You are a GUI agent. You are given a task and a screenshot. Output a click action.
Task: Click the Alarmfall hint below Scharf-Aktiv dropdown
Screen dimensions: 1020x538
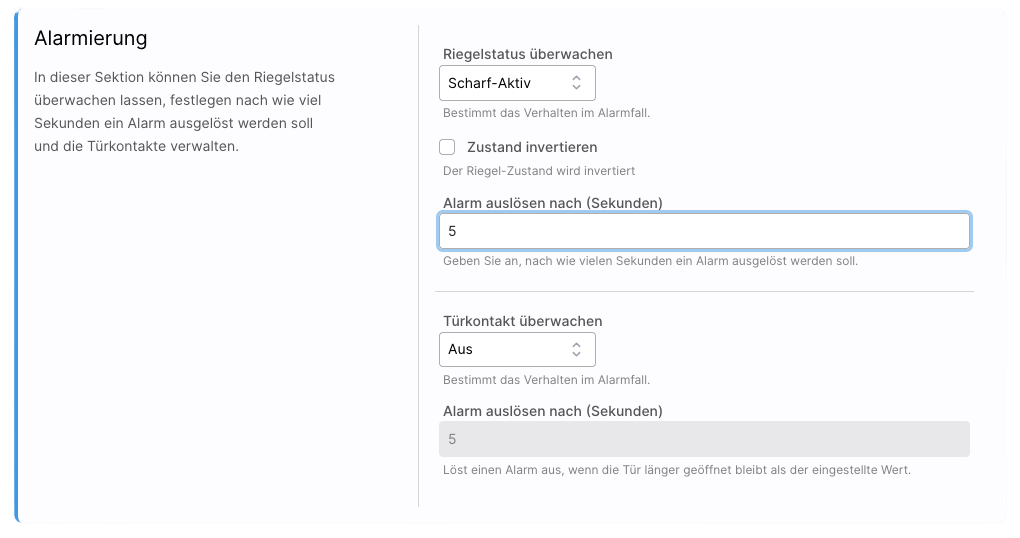click(x=546, y=113)
